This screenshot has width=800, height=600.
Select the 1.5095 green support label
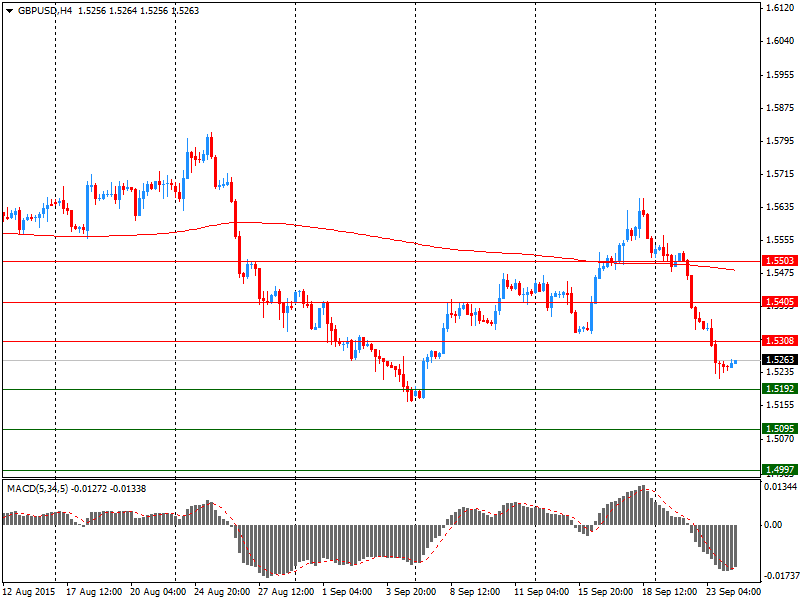tap(780, 429)
